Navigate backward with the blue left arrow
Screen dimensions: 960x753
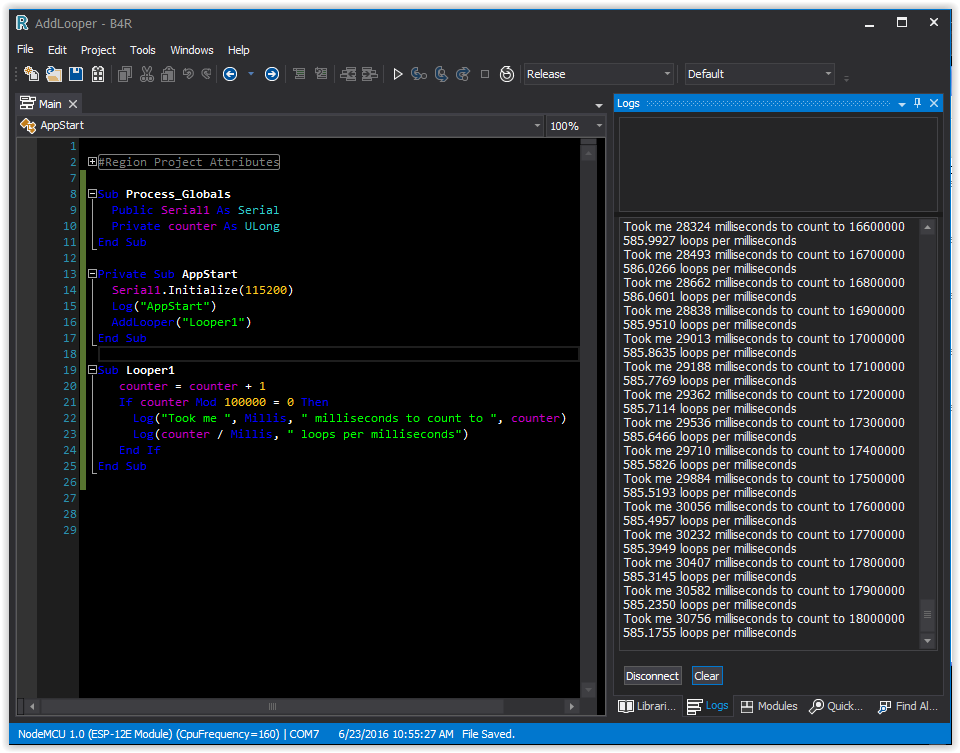[x=230, y=74]
